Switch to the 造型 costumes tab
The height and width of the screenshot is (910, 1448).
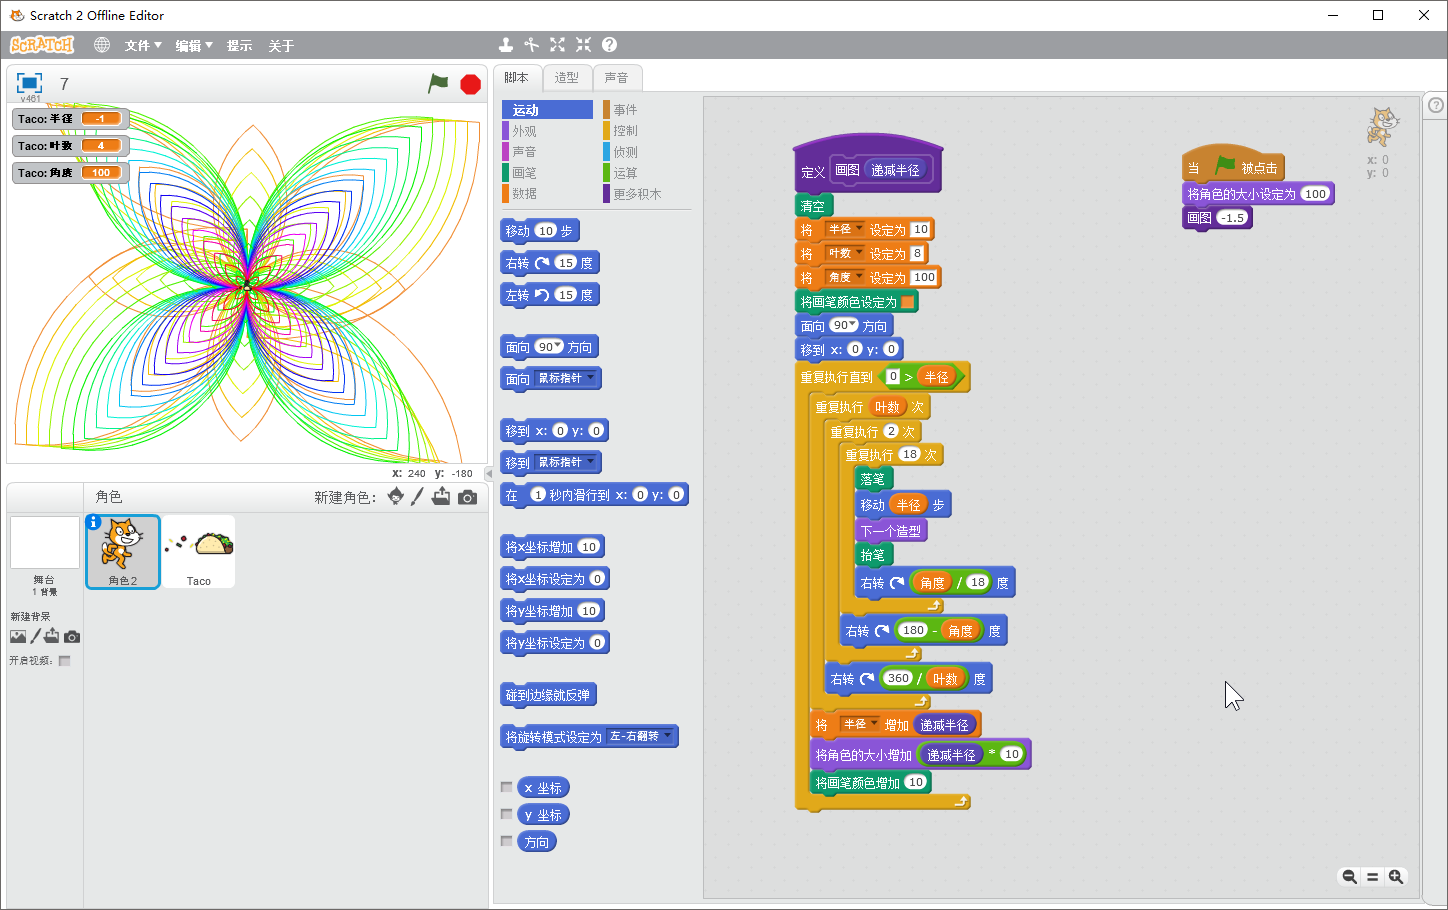pyautogui.click(x=567, y=78)
